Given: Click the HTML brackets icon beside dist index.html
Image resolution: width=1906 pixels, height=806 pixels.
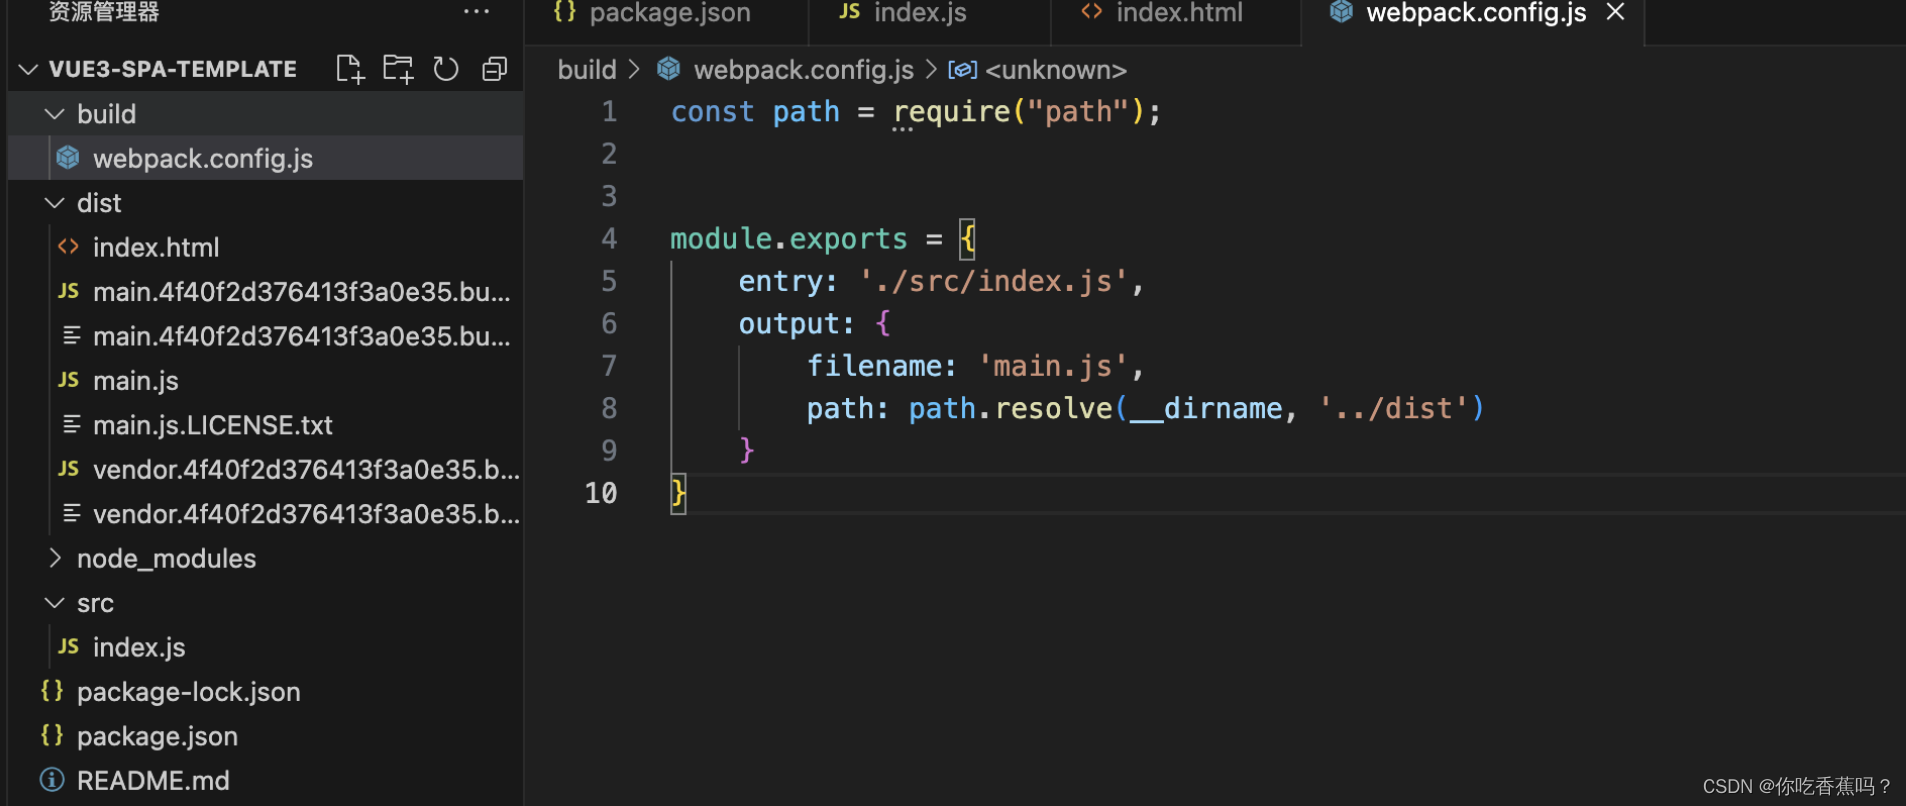Looking at the screenshot, I should 68,246.
